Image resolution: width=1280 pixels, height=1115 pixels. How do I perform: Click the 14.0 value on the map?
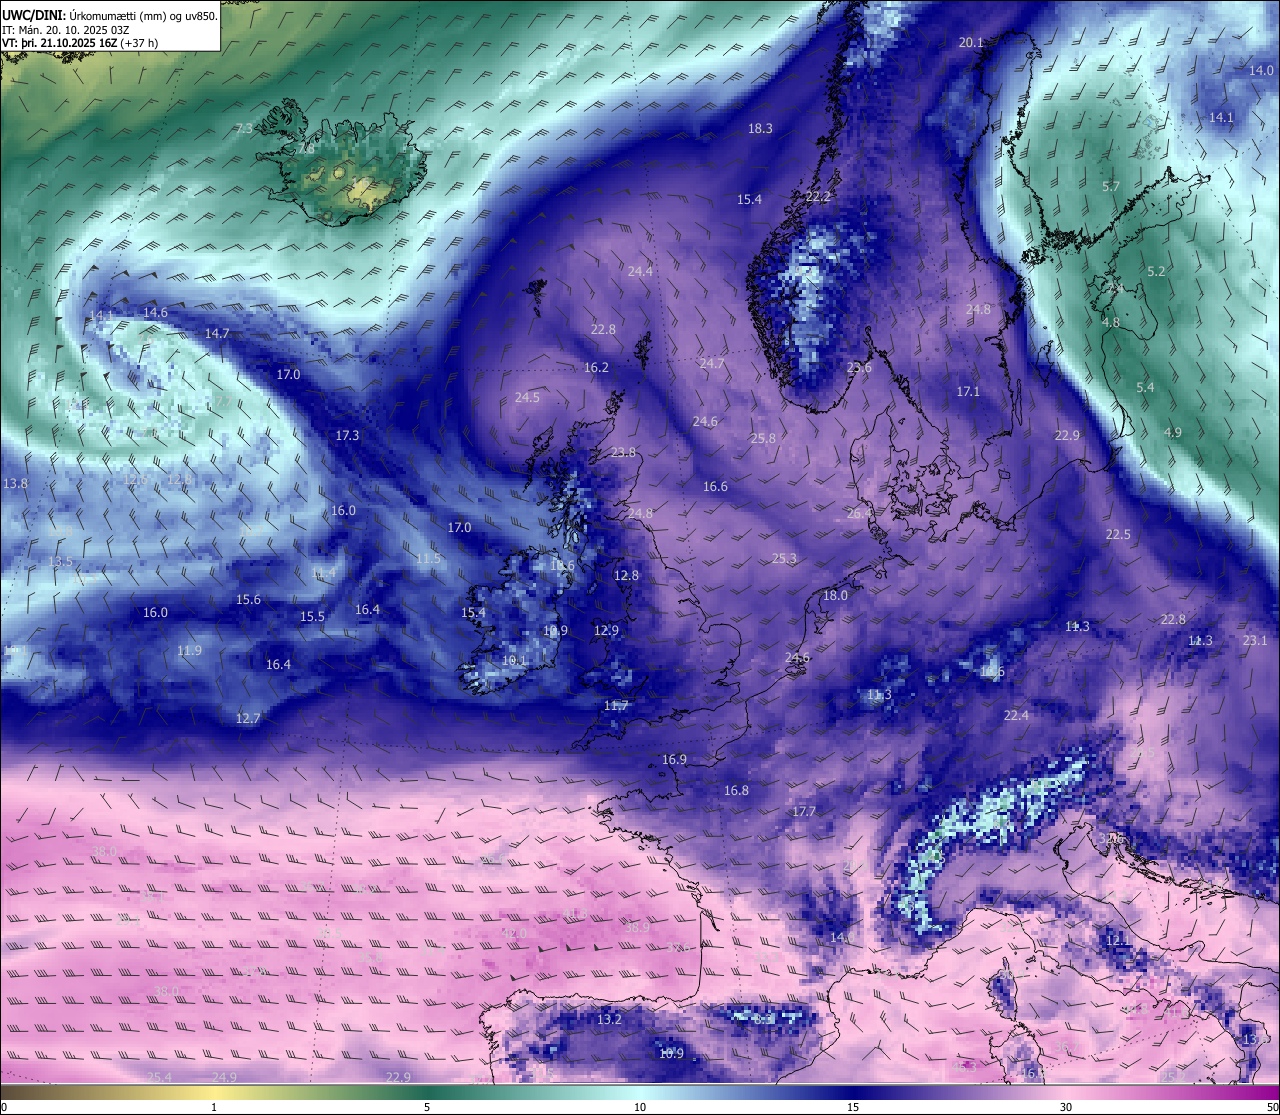tap(1261, 70)
